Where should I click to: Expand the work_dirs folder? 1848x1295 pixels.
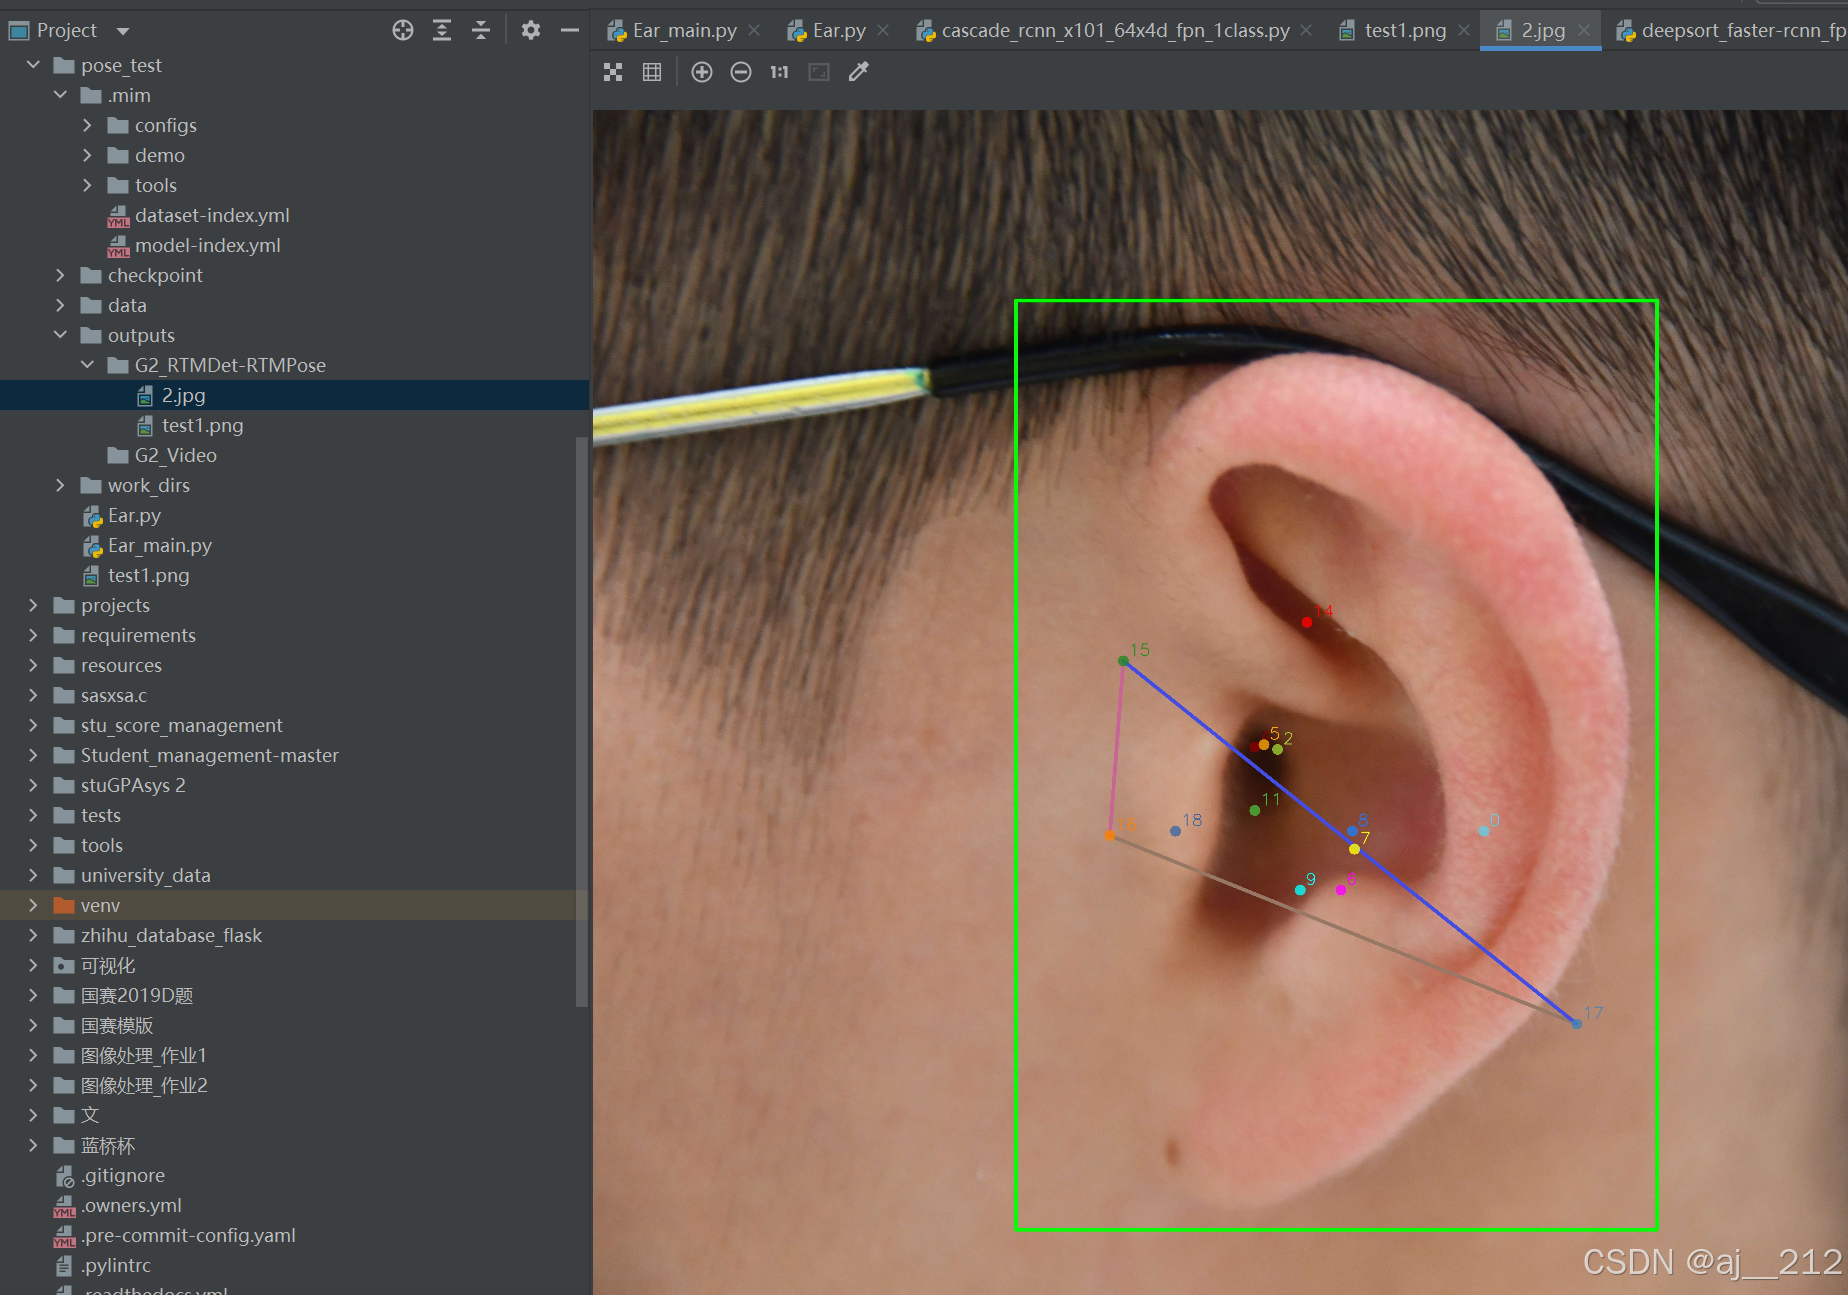(60, 485)
